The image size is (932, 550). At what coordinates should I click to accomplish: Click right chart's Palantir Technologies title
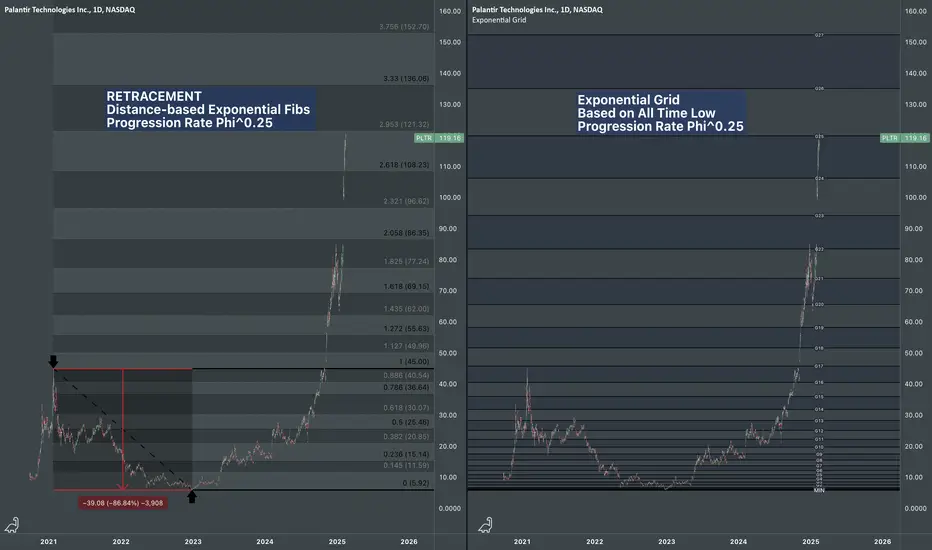537,10
